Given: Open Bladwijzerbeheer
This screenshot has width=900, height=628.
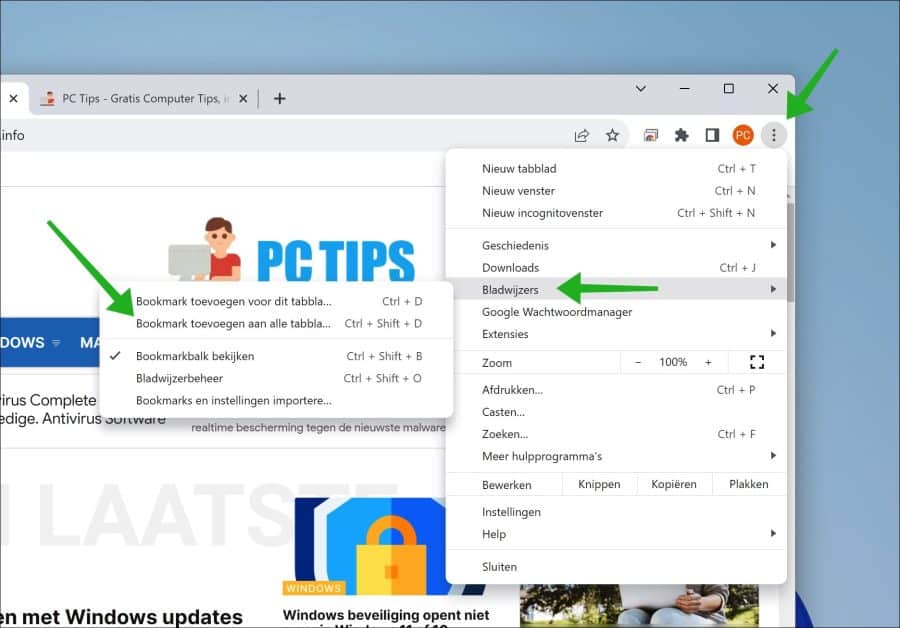Looking at the screenshot, I should coord(276,378).
